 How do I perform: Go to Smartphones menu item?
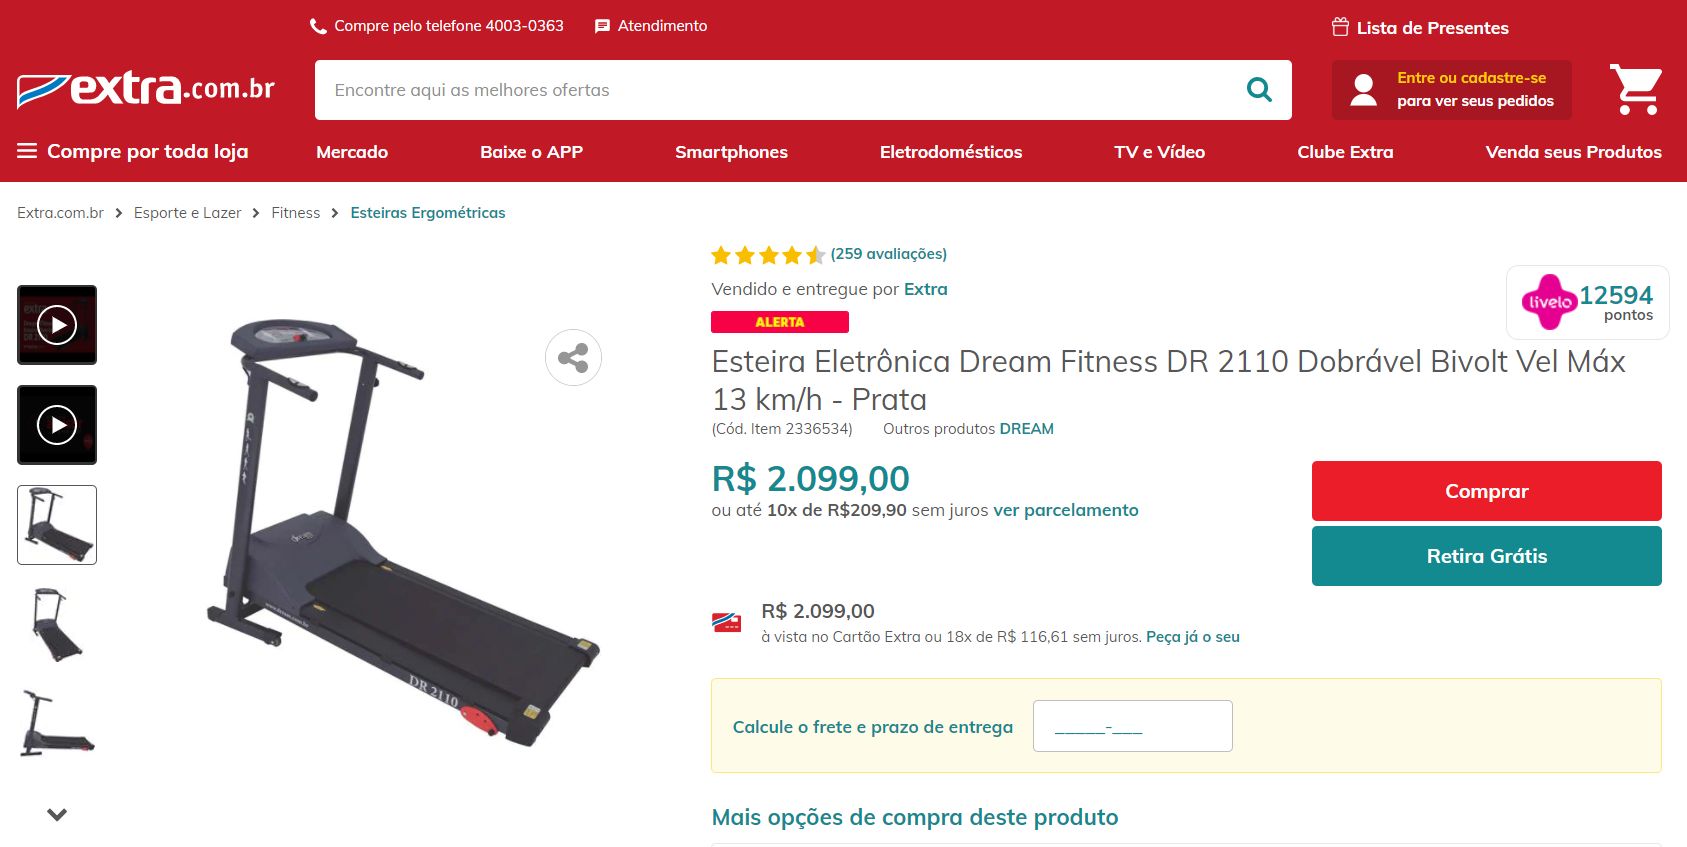click(731, 152)
